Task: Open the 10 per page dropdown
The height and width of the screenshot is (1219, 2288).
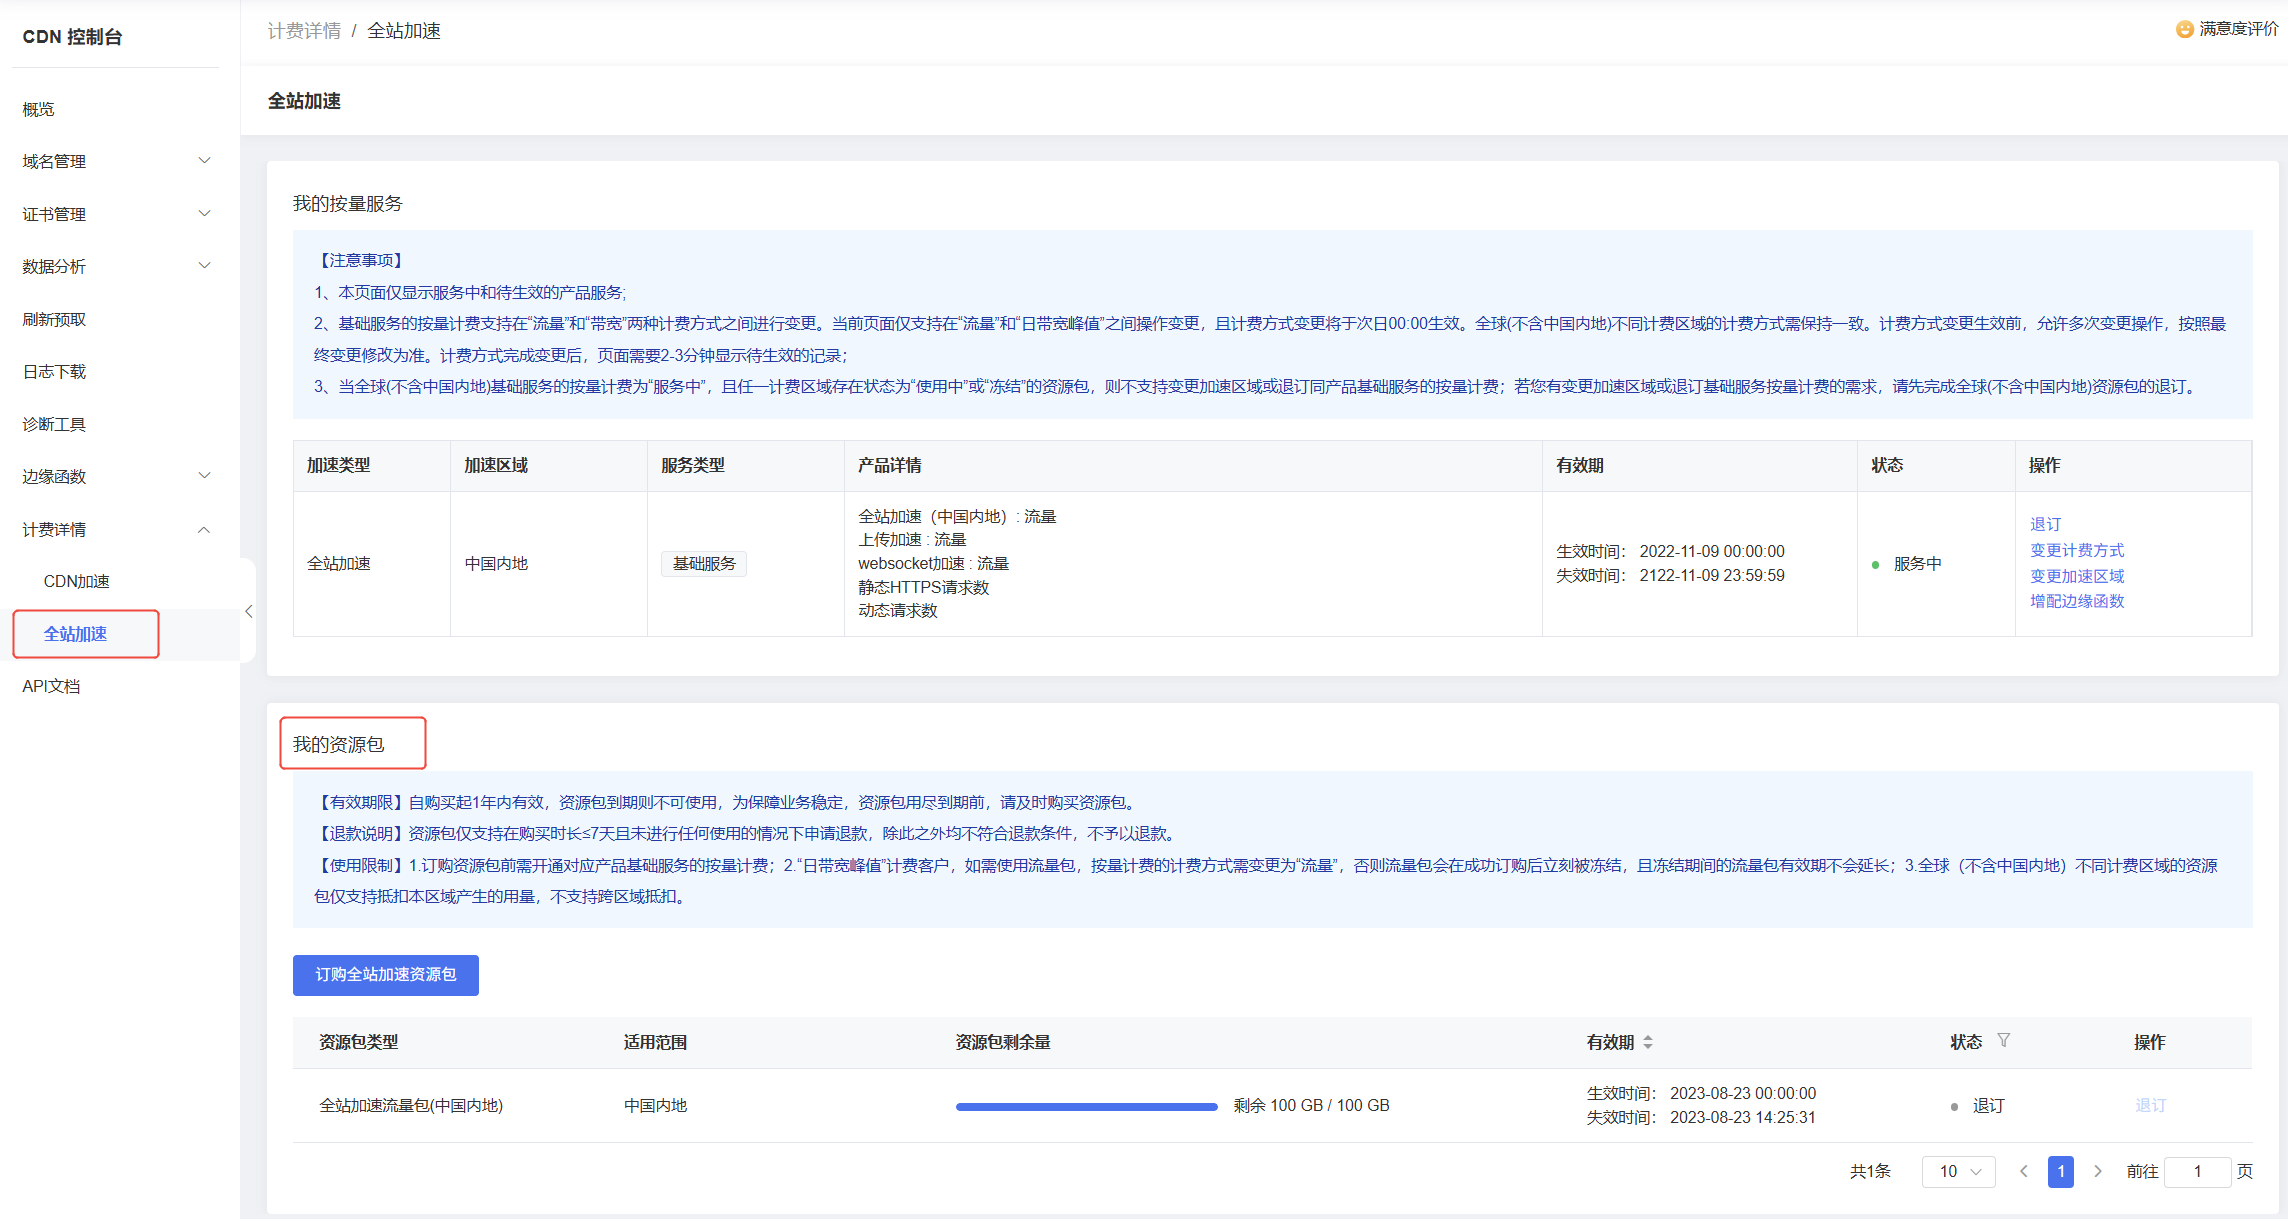Action: pyautogui.click(x=1958, y=1171)
